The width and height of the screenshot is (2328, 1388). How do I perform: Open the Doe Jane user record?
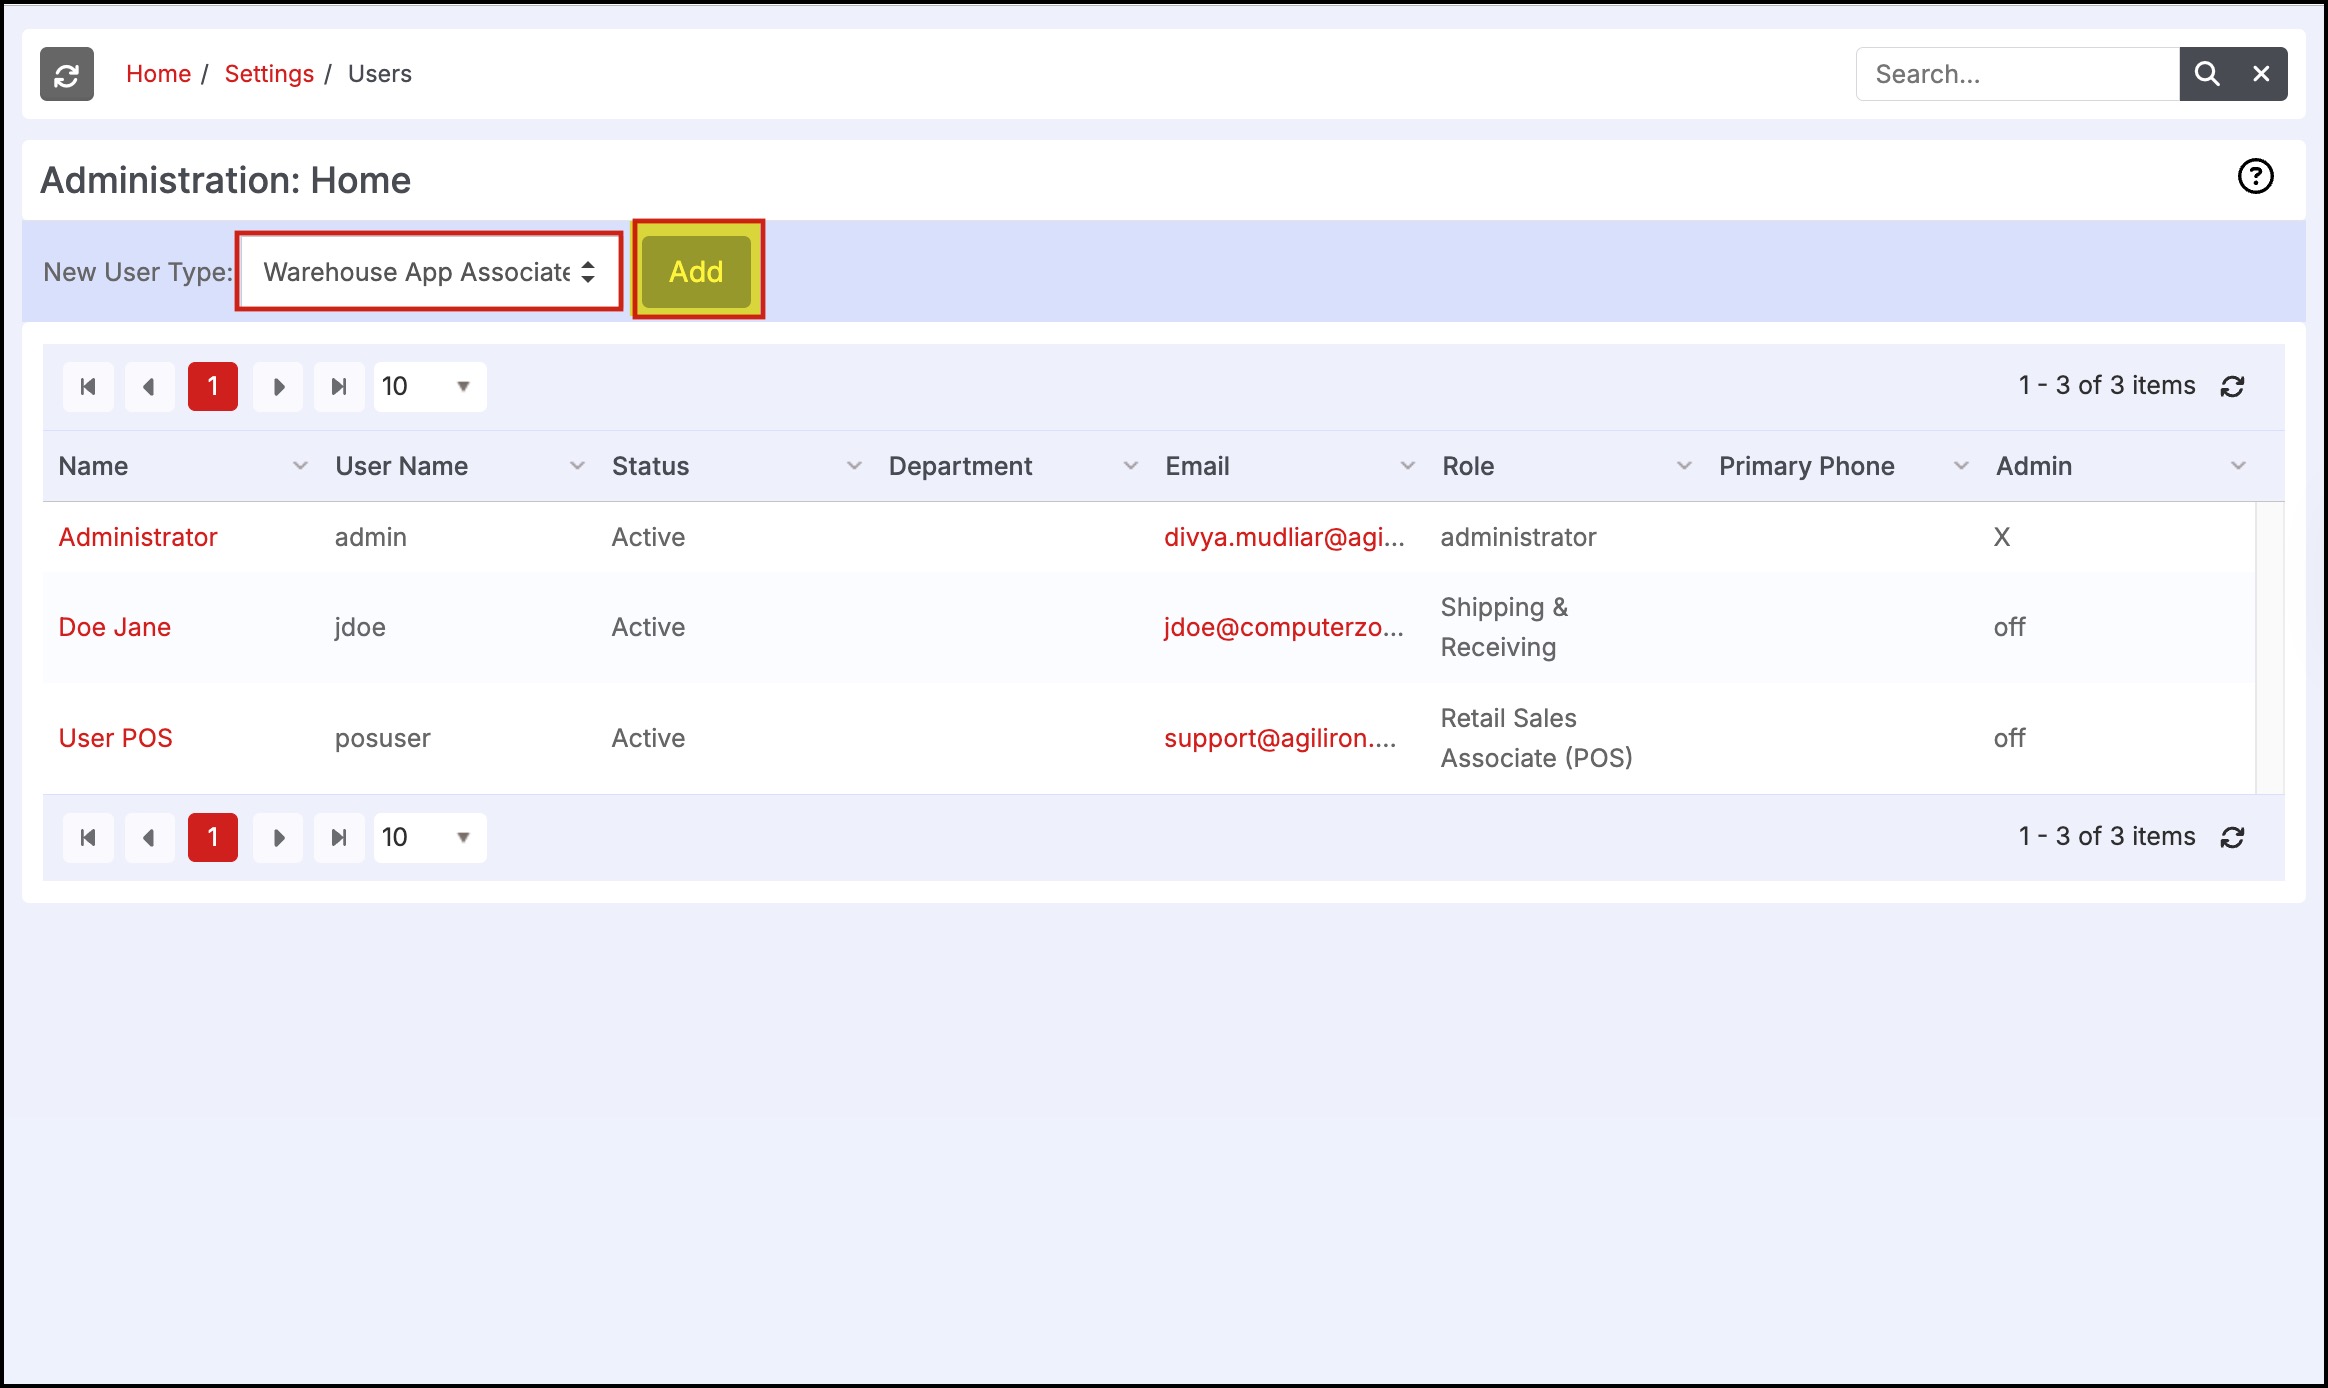(115, 628)
